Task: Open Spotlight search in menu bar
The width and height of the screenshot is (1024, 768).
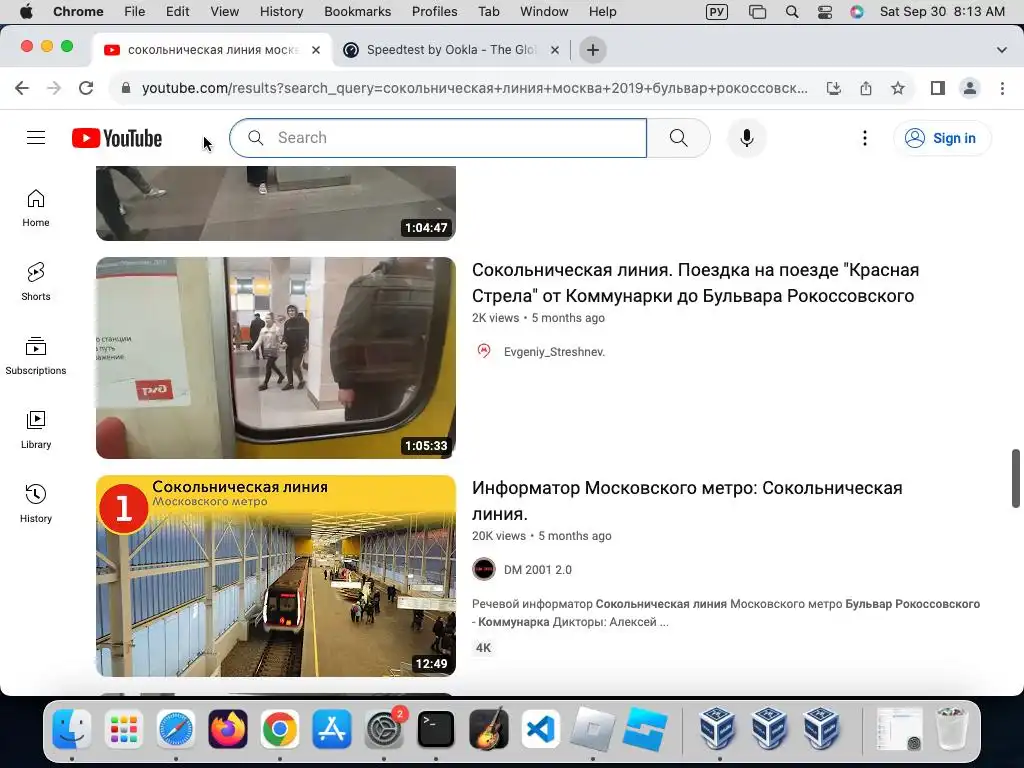Action: (x=792, y=12)
